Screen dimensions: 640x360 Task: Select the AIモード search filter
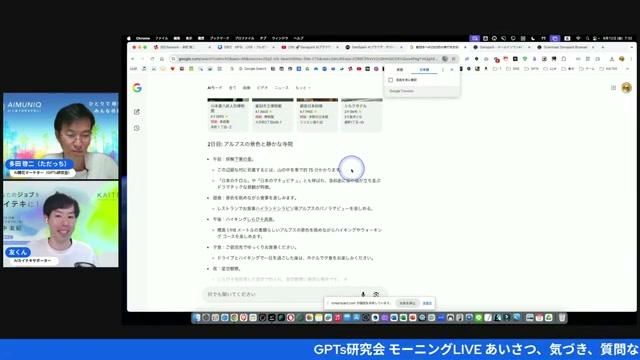point(215,88)
